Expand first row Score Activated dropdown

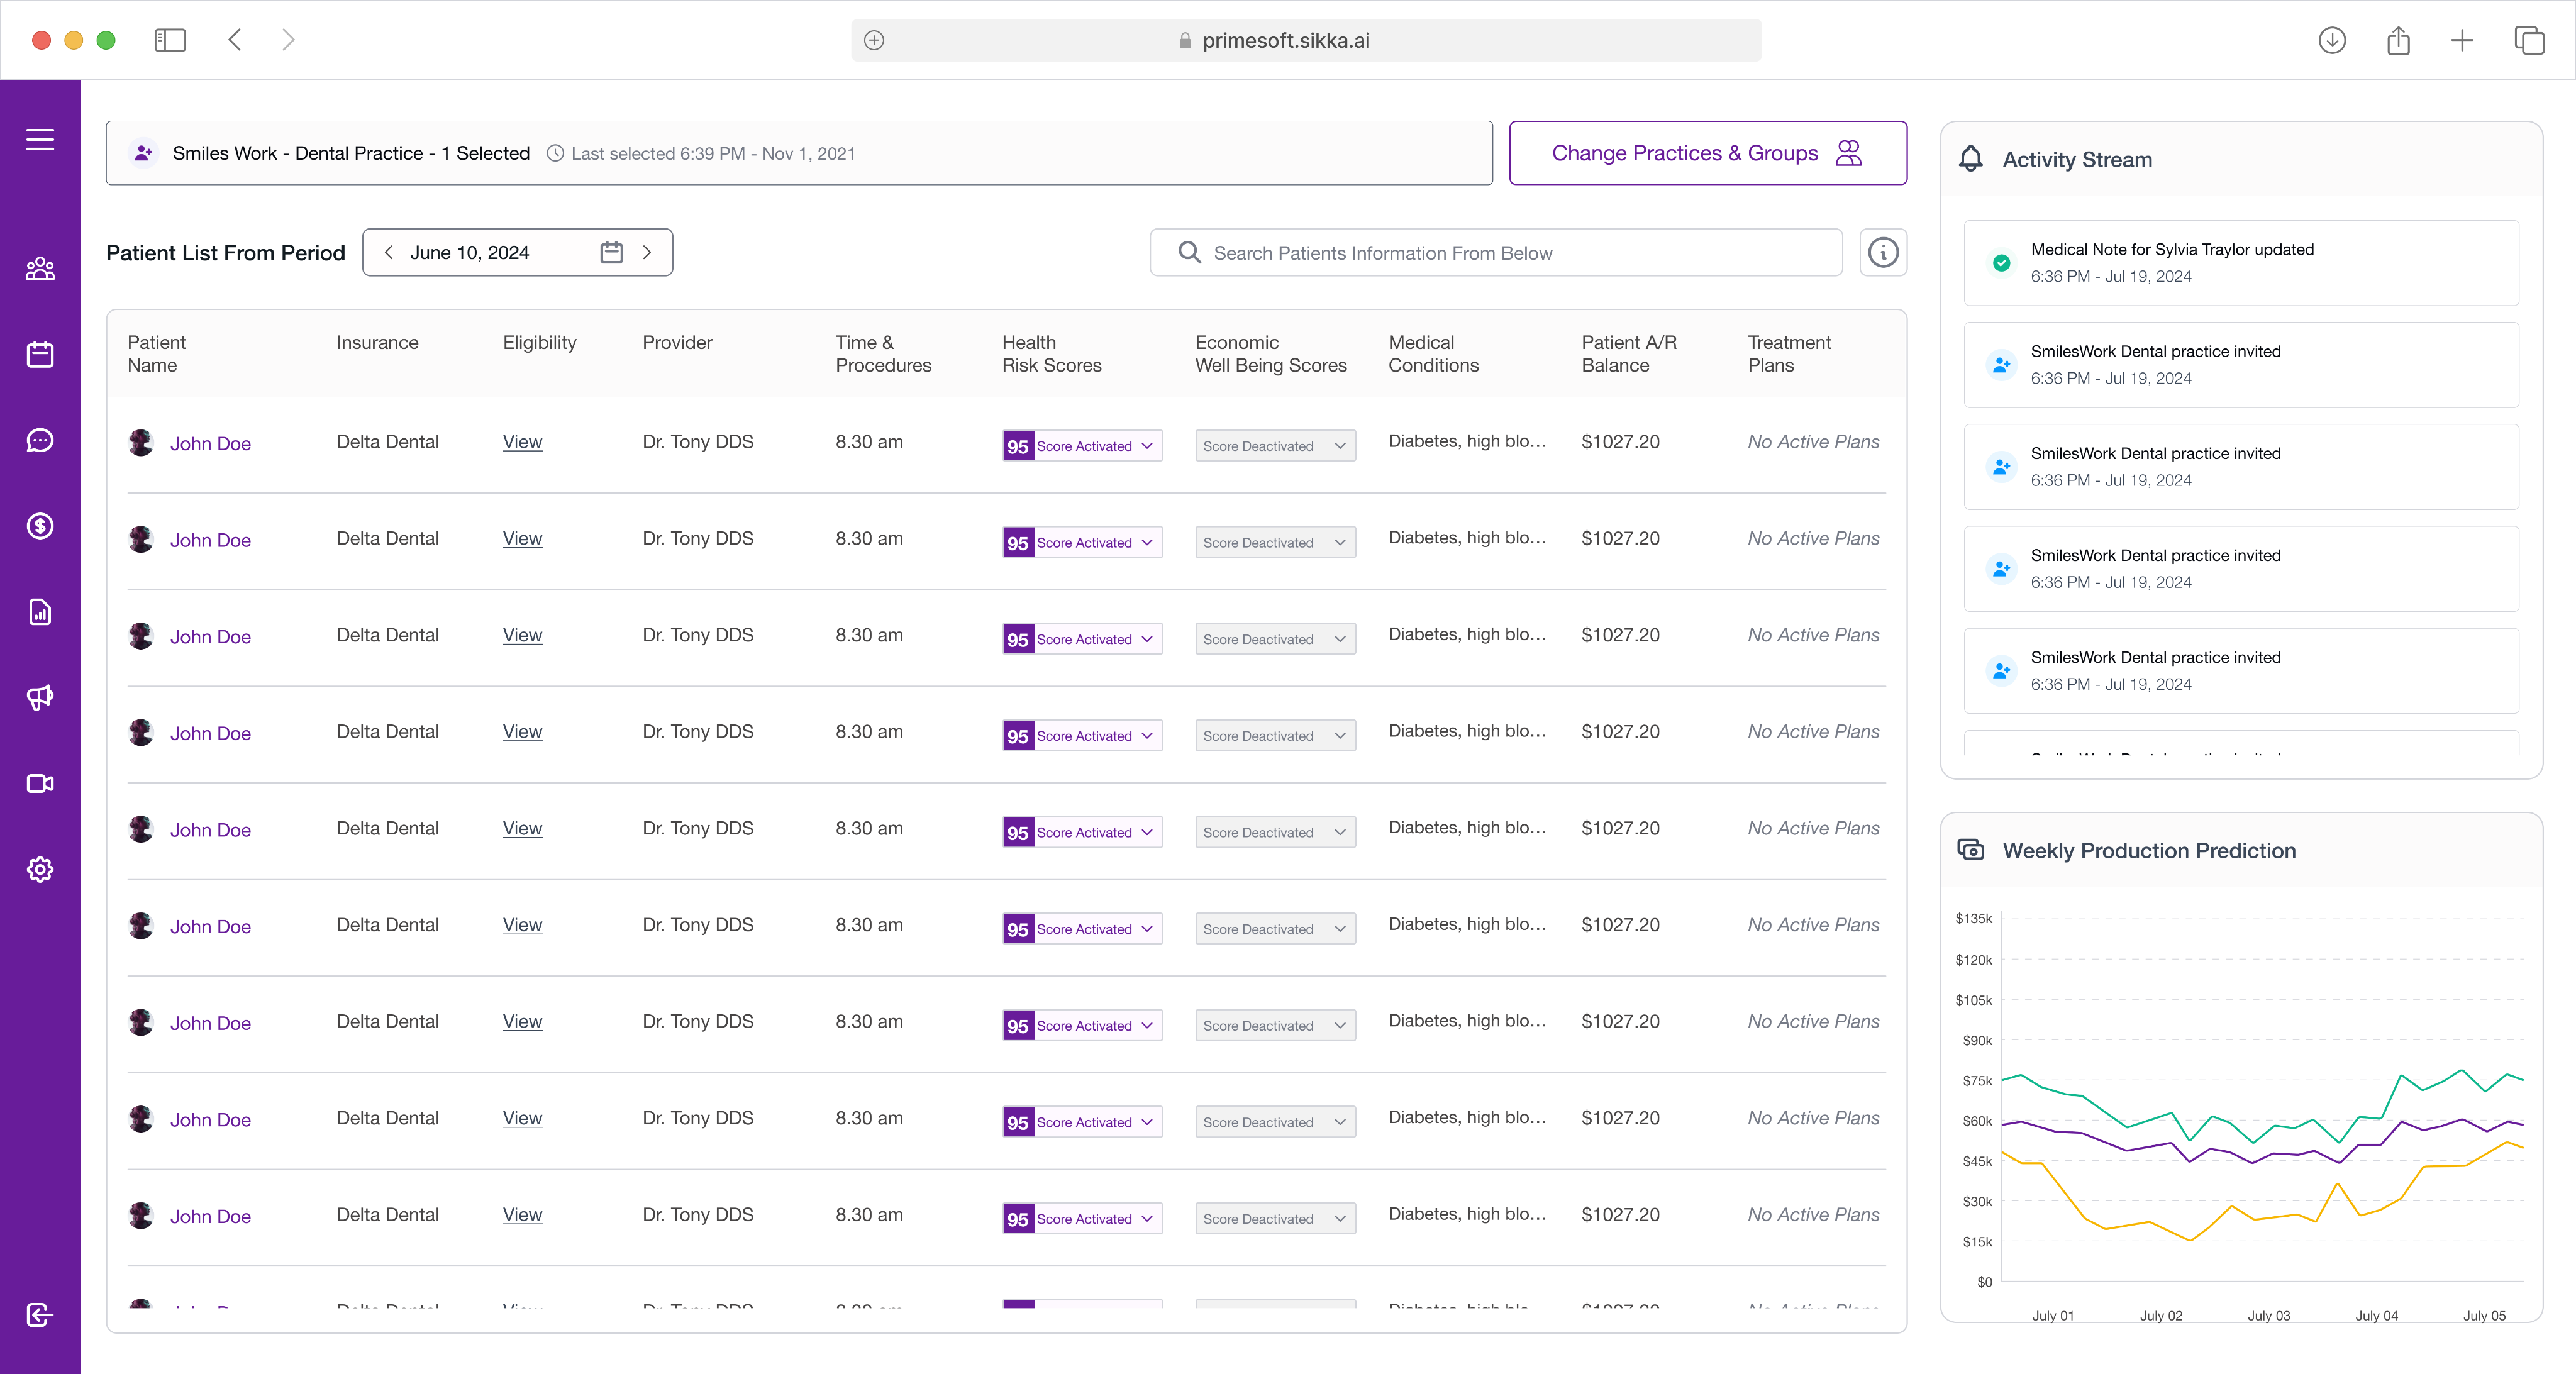click(1146, 446)
